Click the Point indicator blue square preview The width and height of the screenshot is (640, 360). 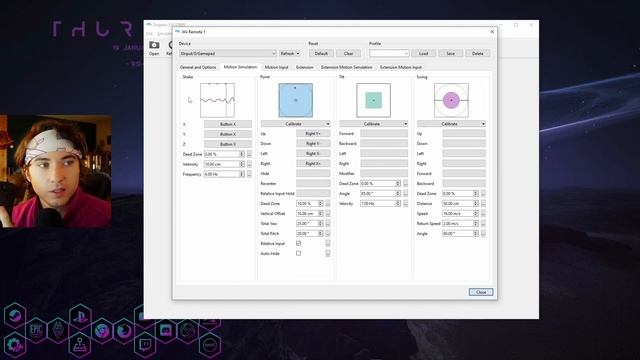296,100
